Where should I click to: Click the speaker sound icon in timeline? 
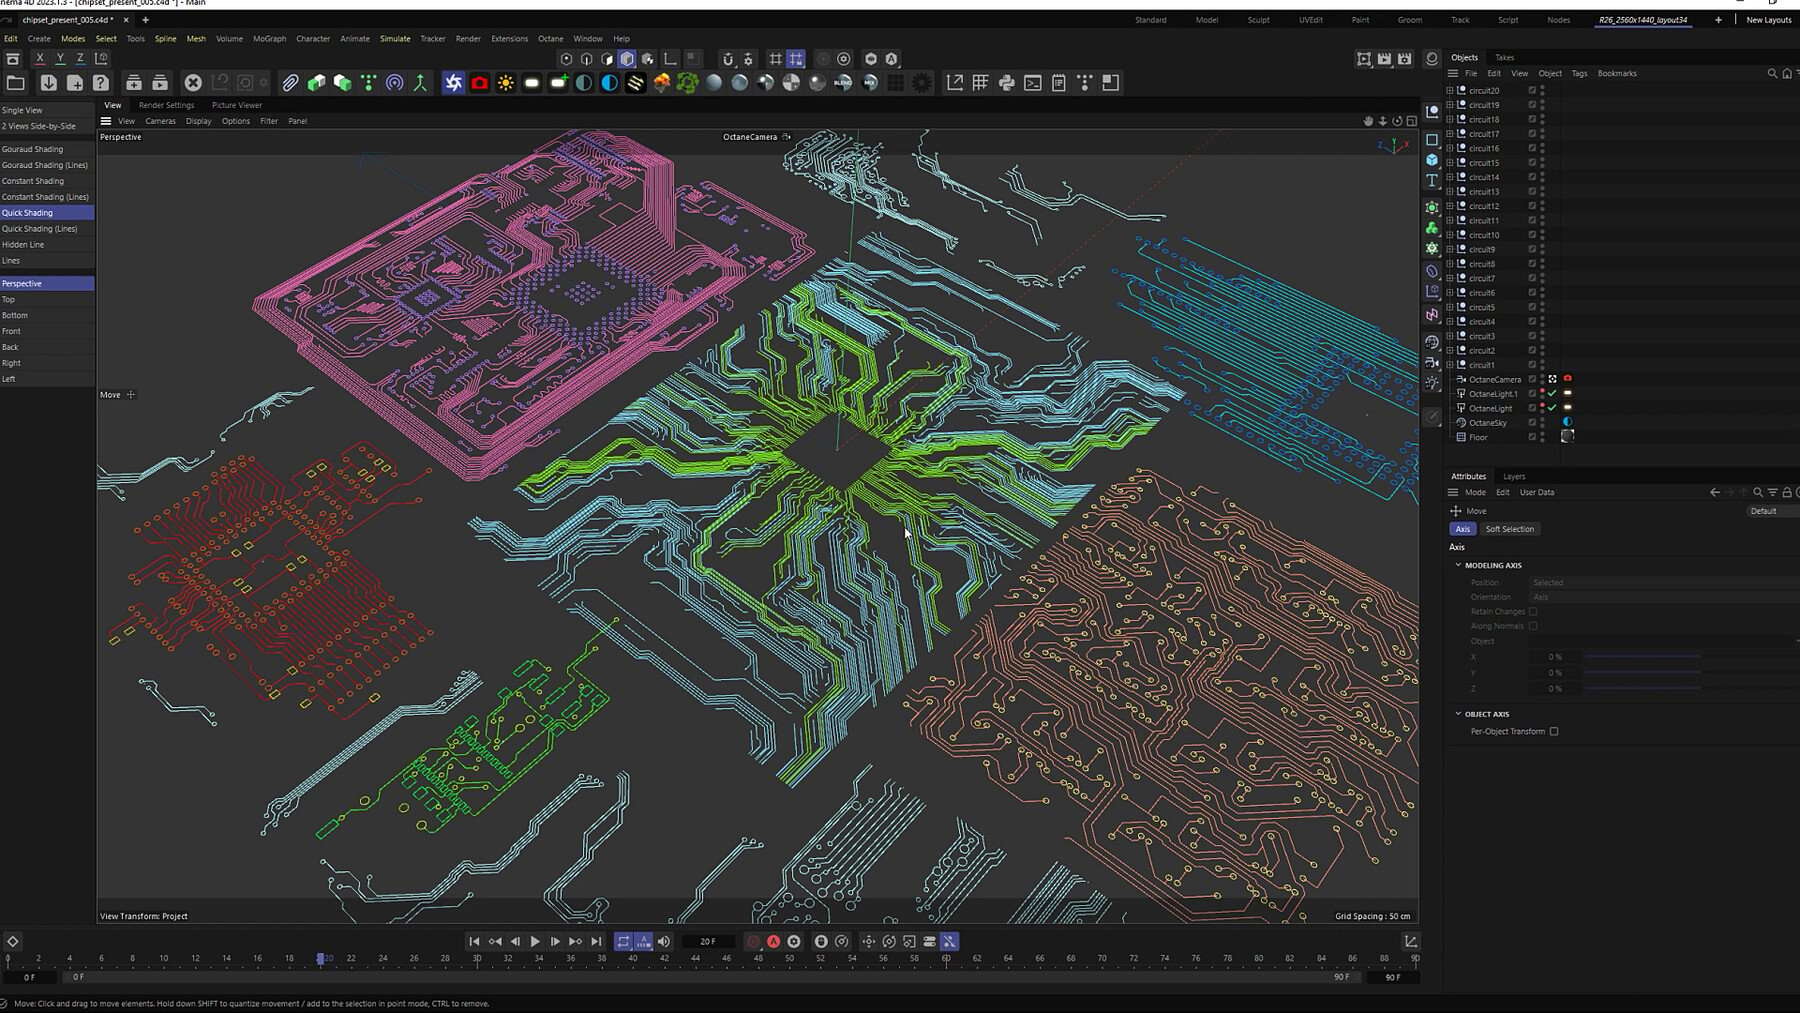click(x=664, y=941)
